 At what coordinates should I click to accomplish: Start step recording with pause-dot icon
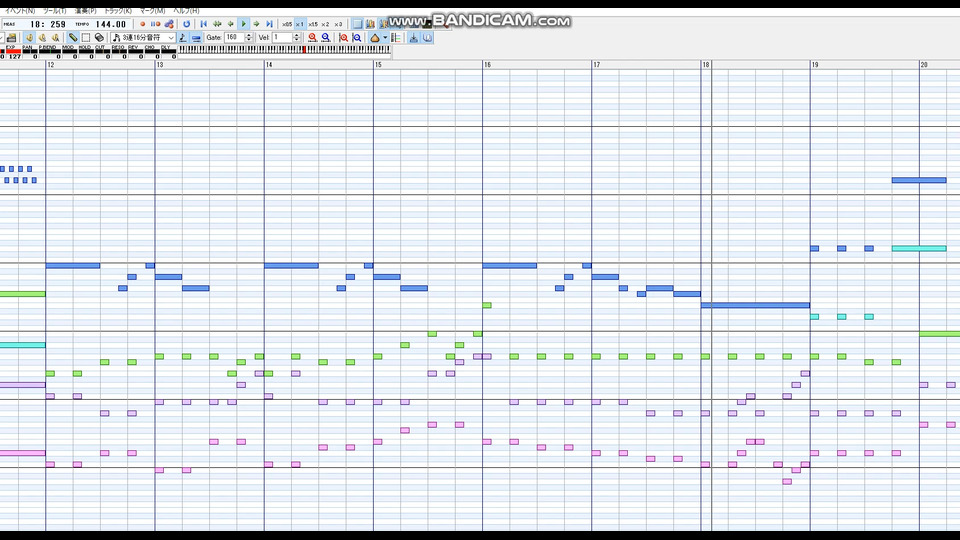click(x=156, y=24)
